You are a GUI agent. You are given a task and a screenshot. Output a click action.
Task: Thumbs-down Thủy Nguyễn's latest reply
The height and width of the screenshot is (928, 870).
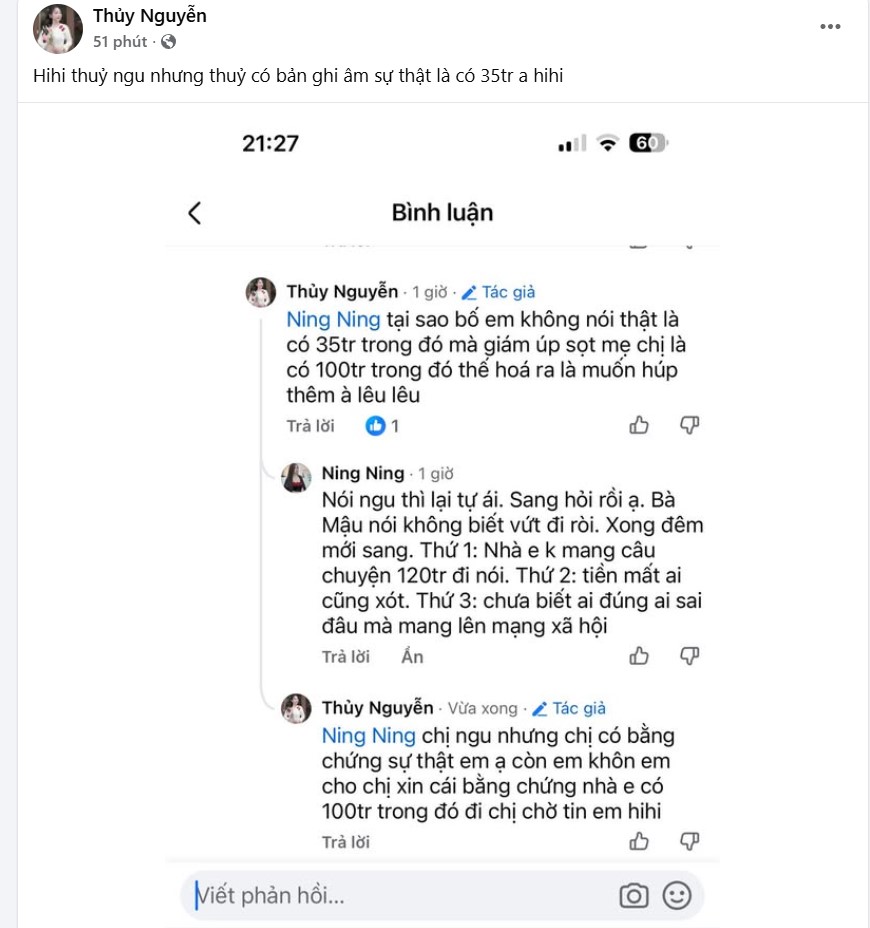coord(689,841)
